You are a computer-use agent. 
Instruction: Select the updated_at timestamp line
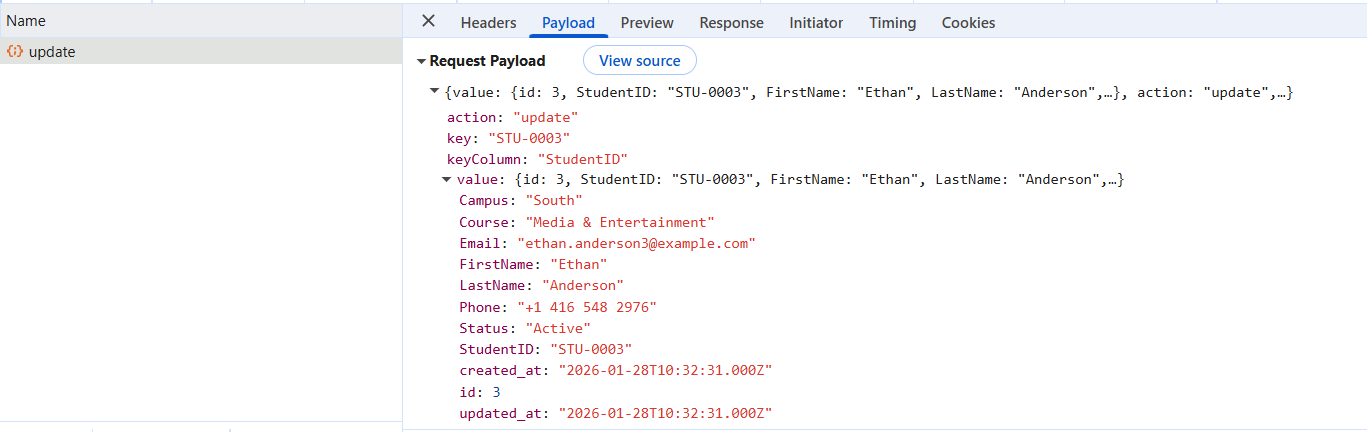[615, 413]
